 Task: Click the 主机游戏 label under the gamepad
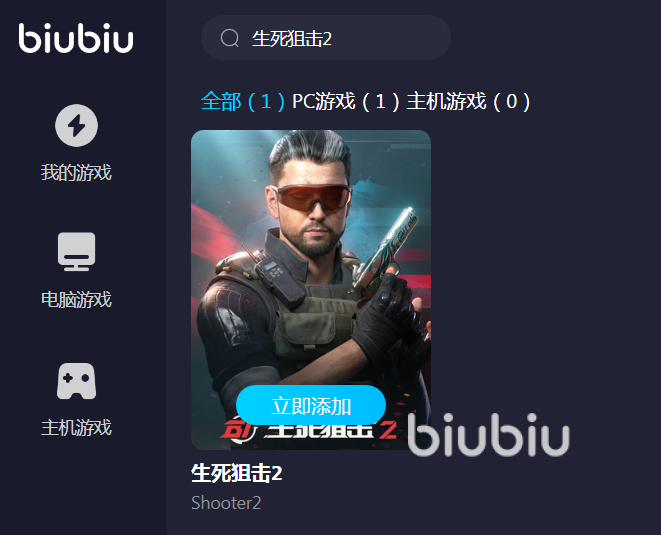76,427
